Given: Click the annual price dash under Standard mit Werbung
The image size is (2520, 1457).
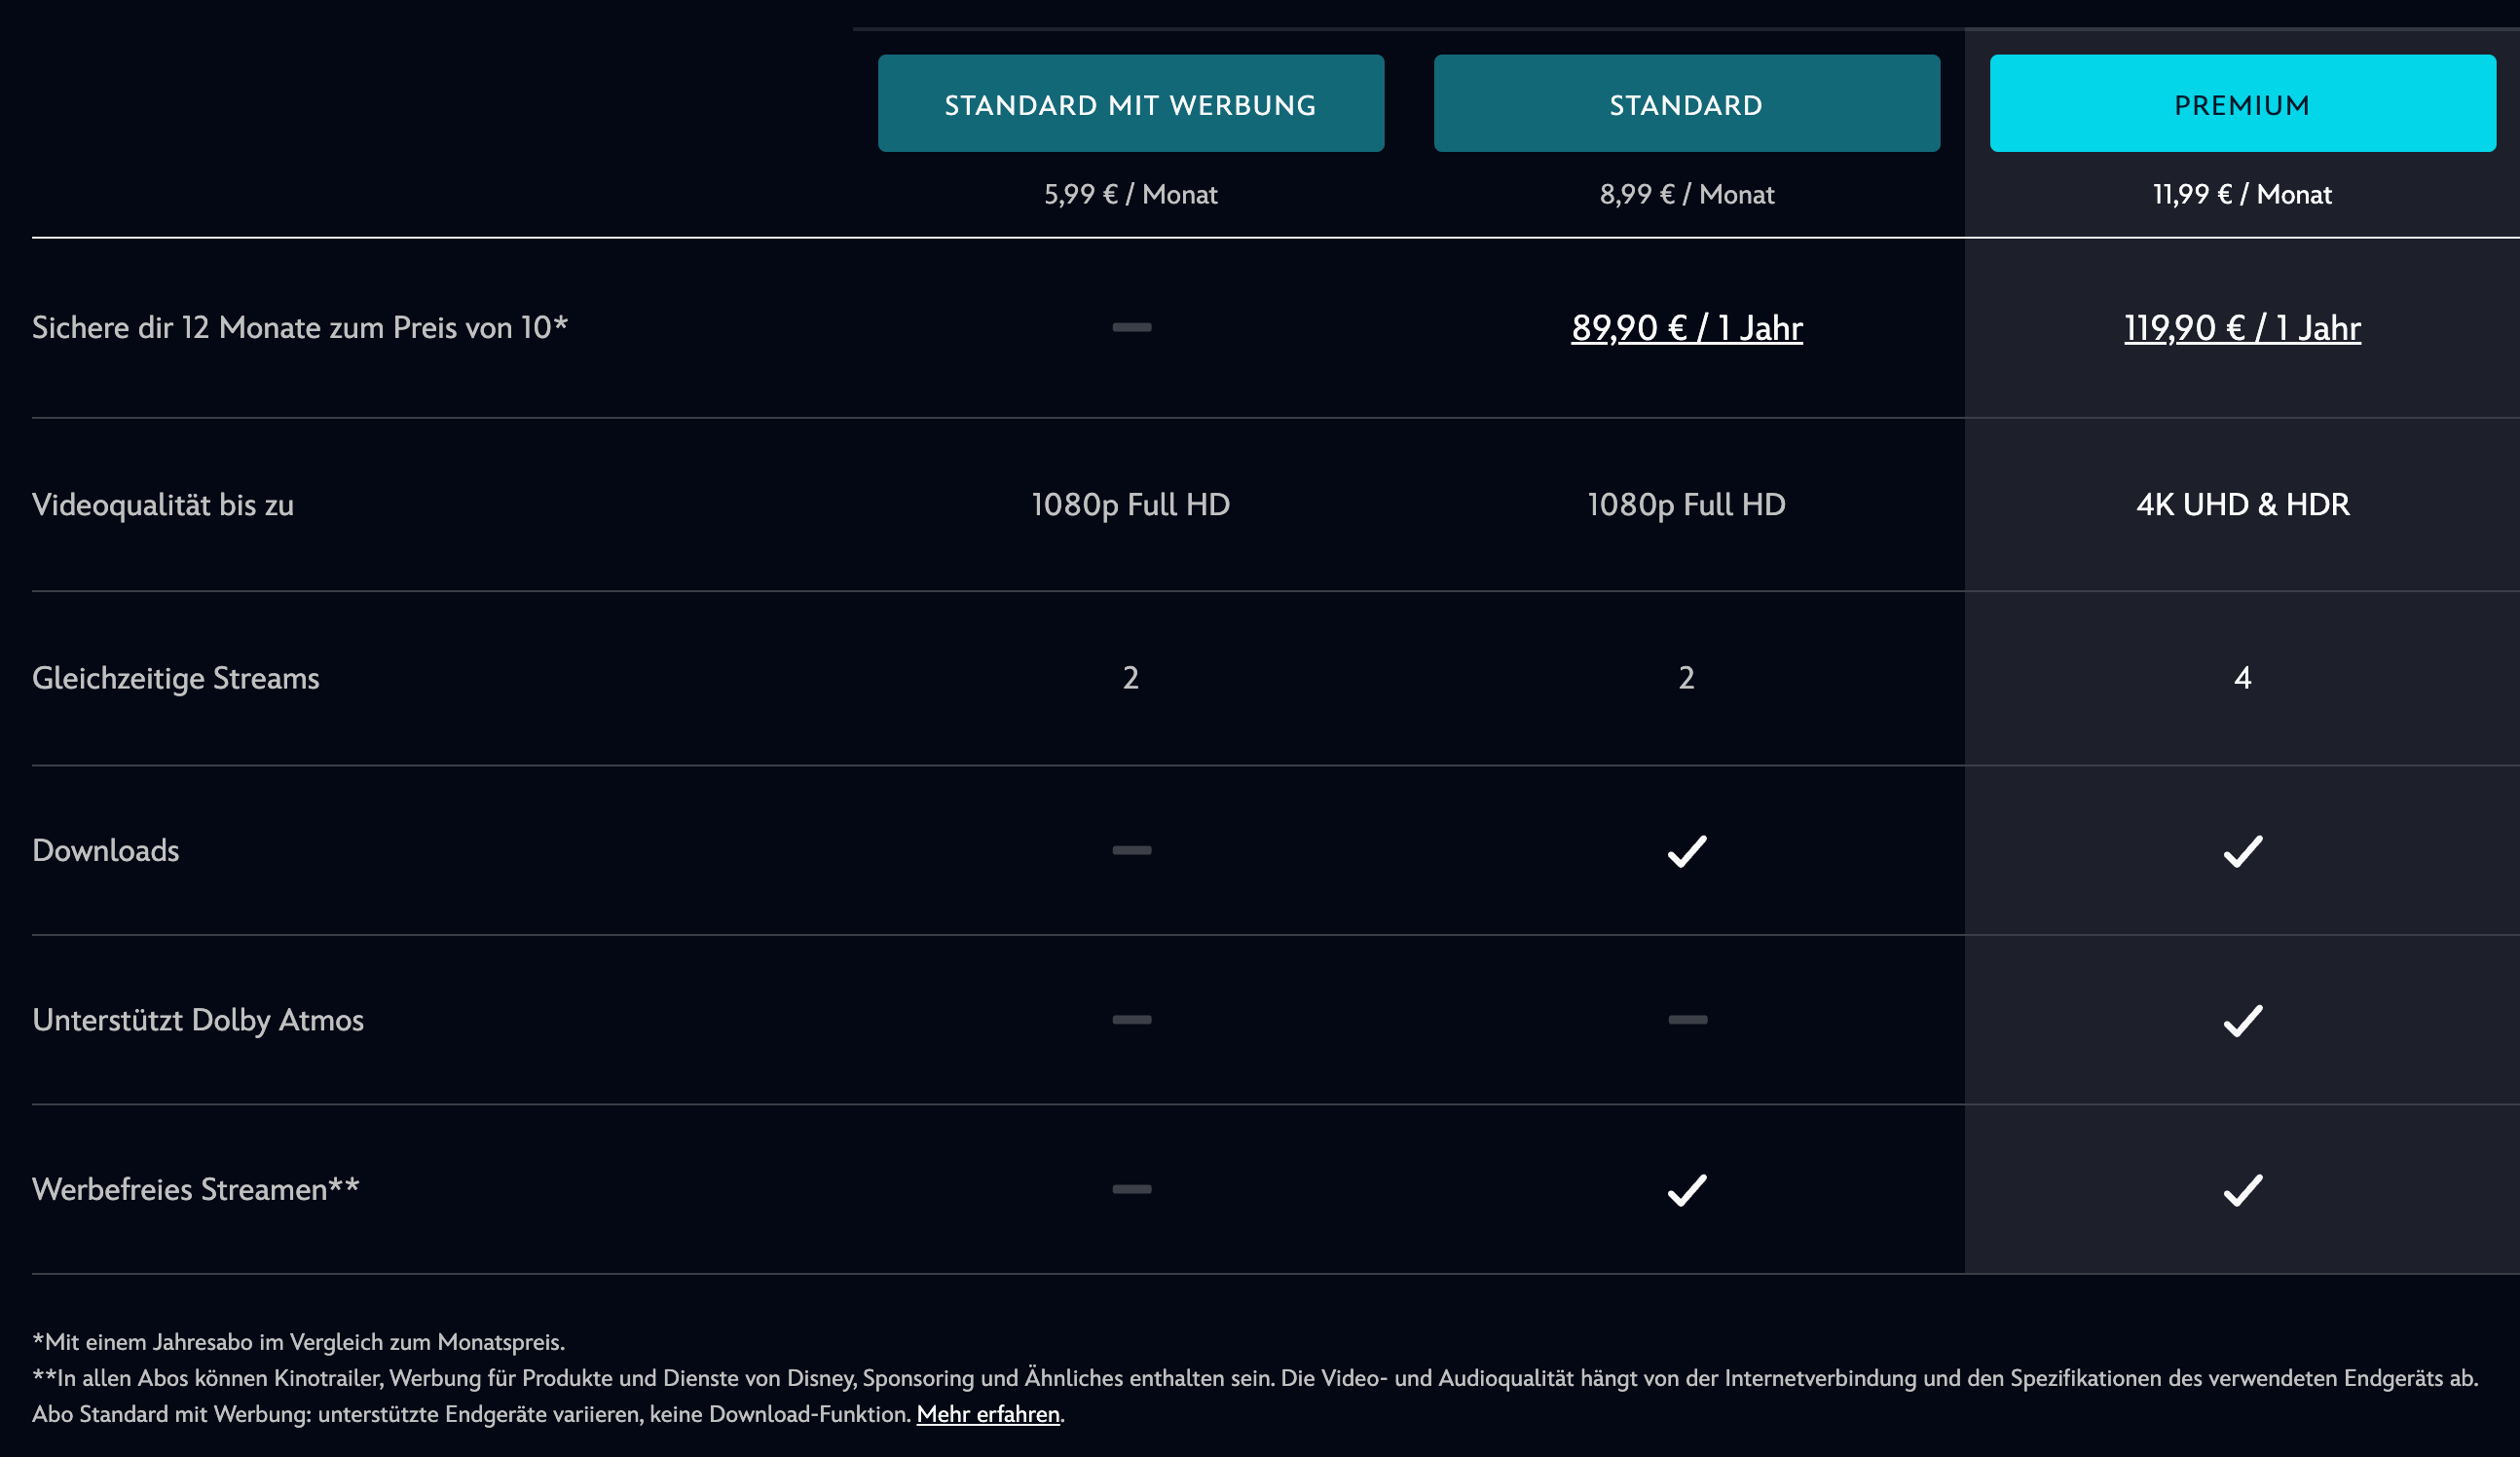Looking at the screenshot, I should coord(1132,327).
